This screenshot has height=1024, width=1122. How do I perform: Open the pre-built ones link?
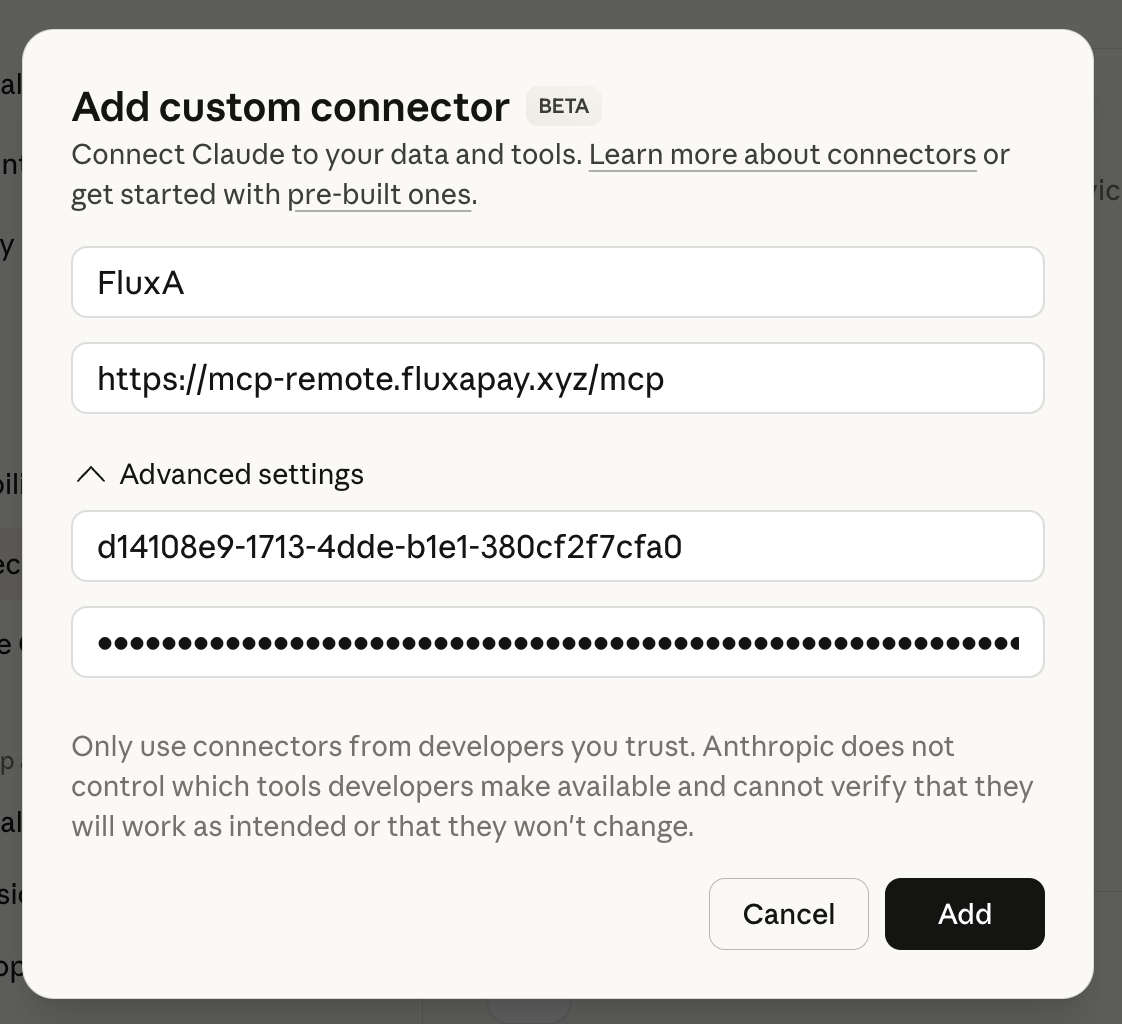coord(379,194)
